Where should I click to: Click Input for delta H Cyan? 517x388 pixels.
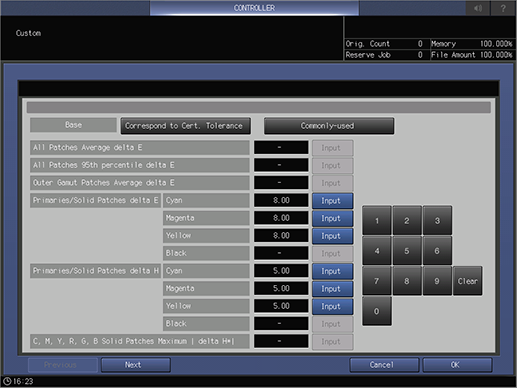(x=332, y=271)
